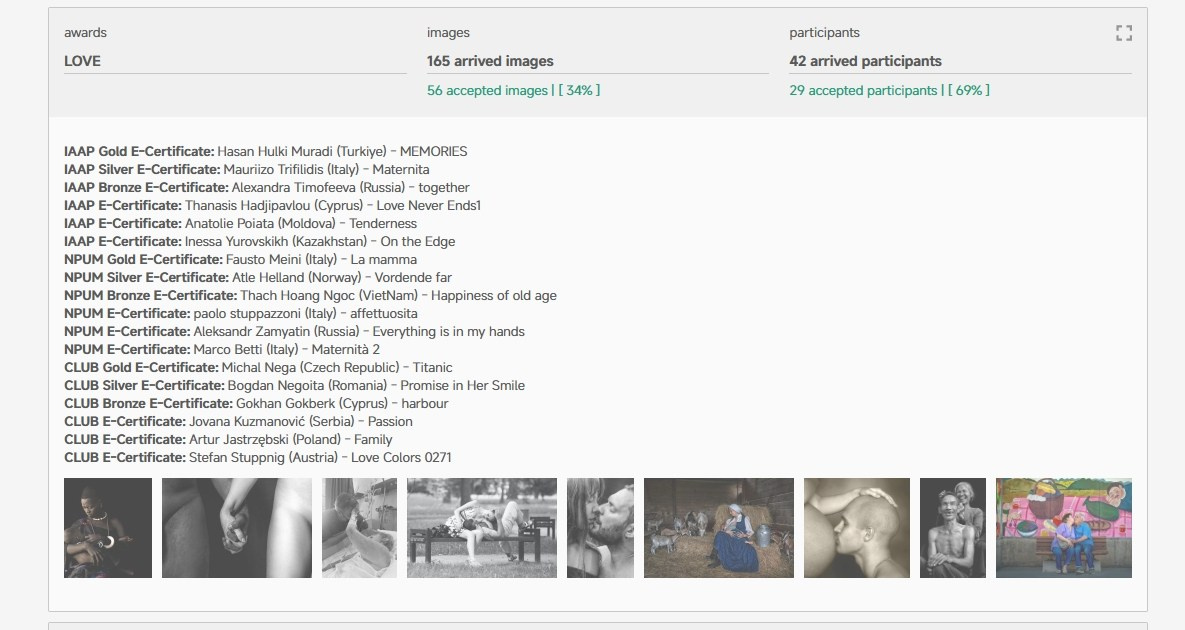View the sepia kiss on bald head photo
The height and width of the screenshot is (630, 1185).
(x=857, y=528)
